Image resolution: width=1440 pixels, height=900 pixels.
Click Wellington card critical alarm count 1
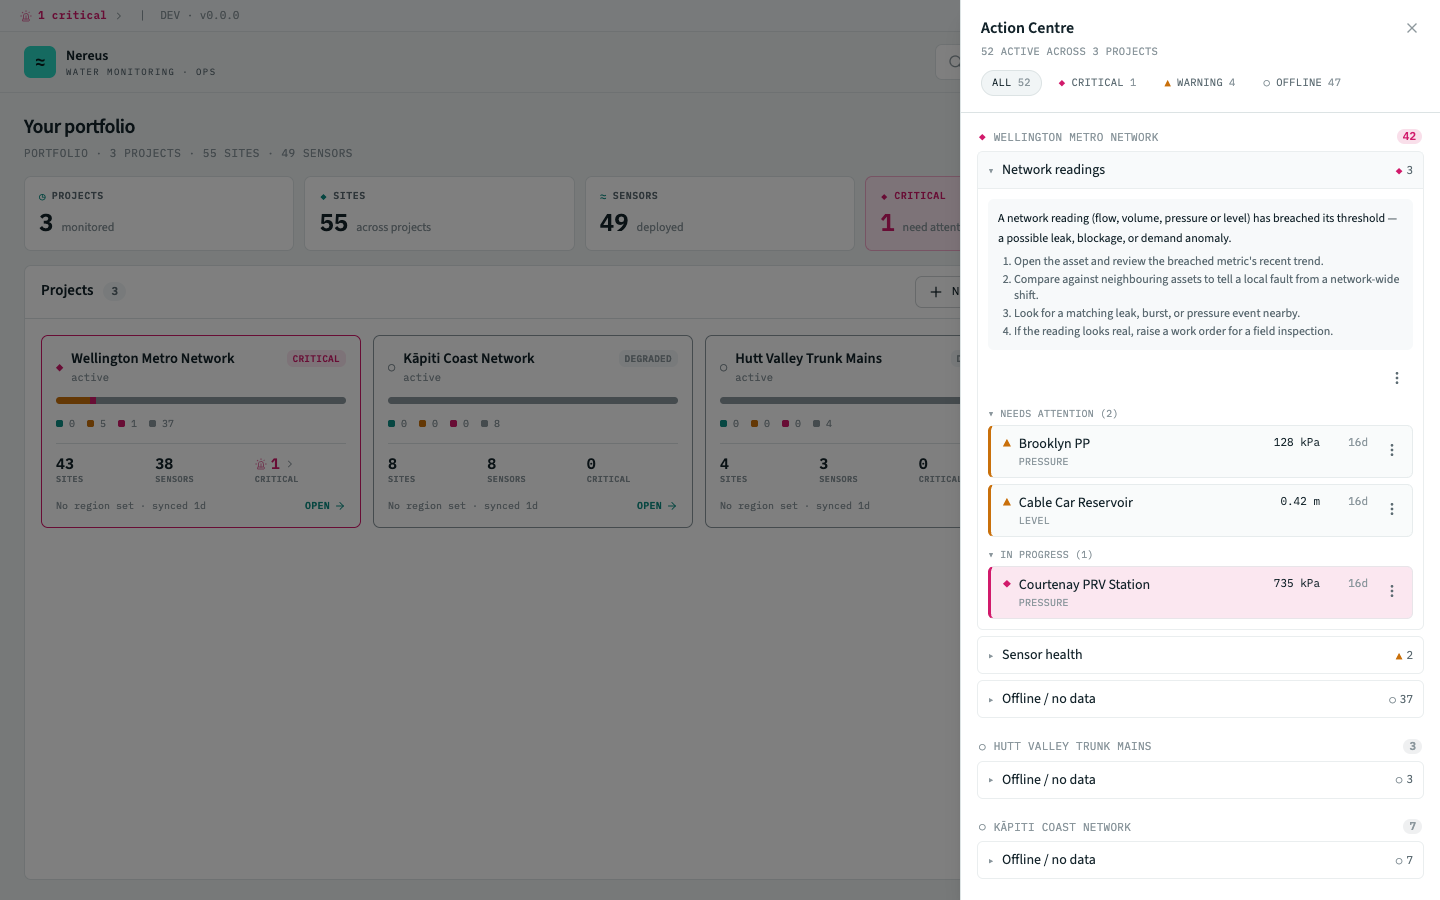[x=275, y=464]
